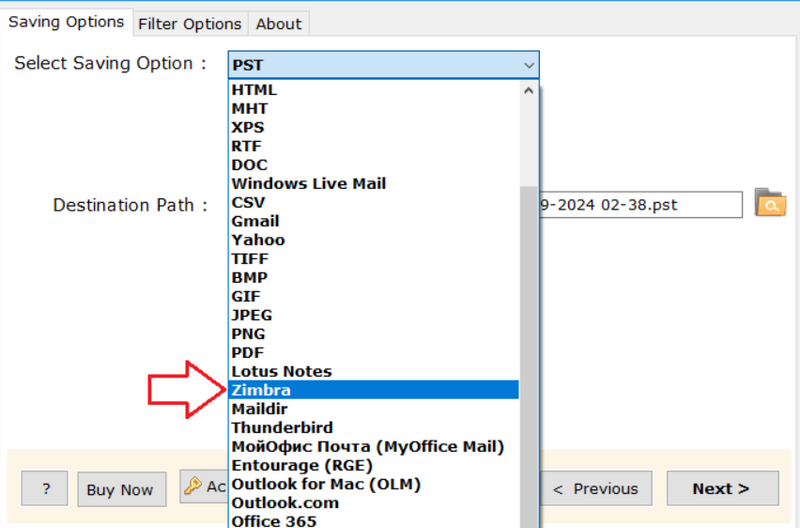The width and height of the screenshot is (800, 528).
Task: Select HTML from the saving options list
Action: point(374,90)
